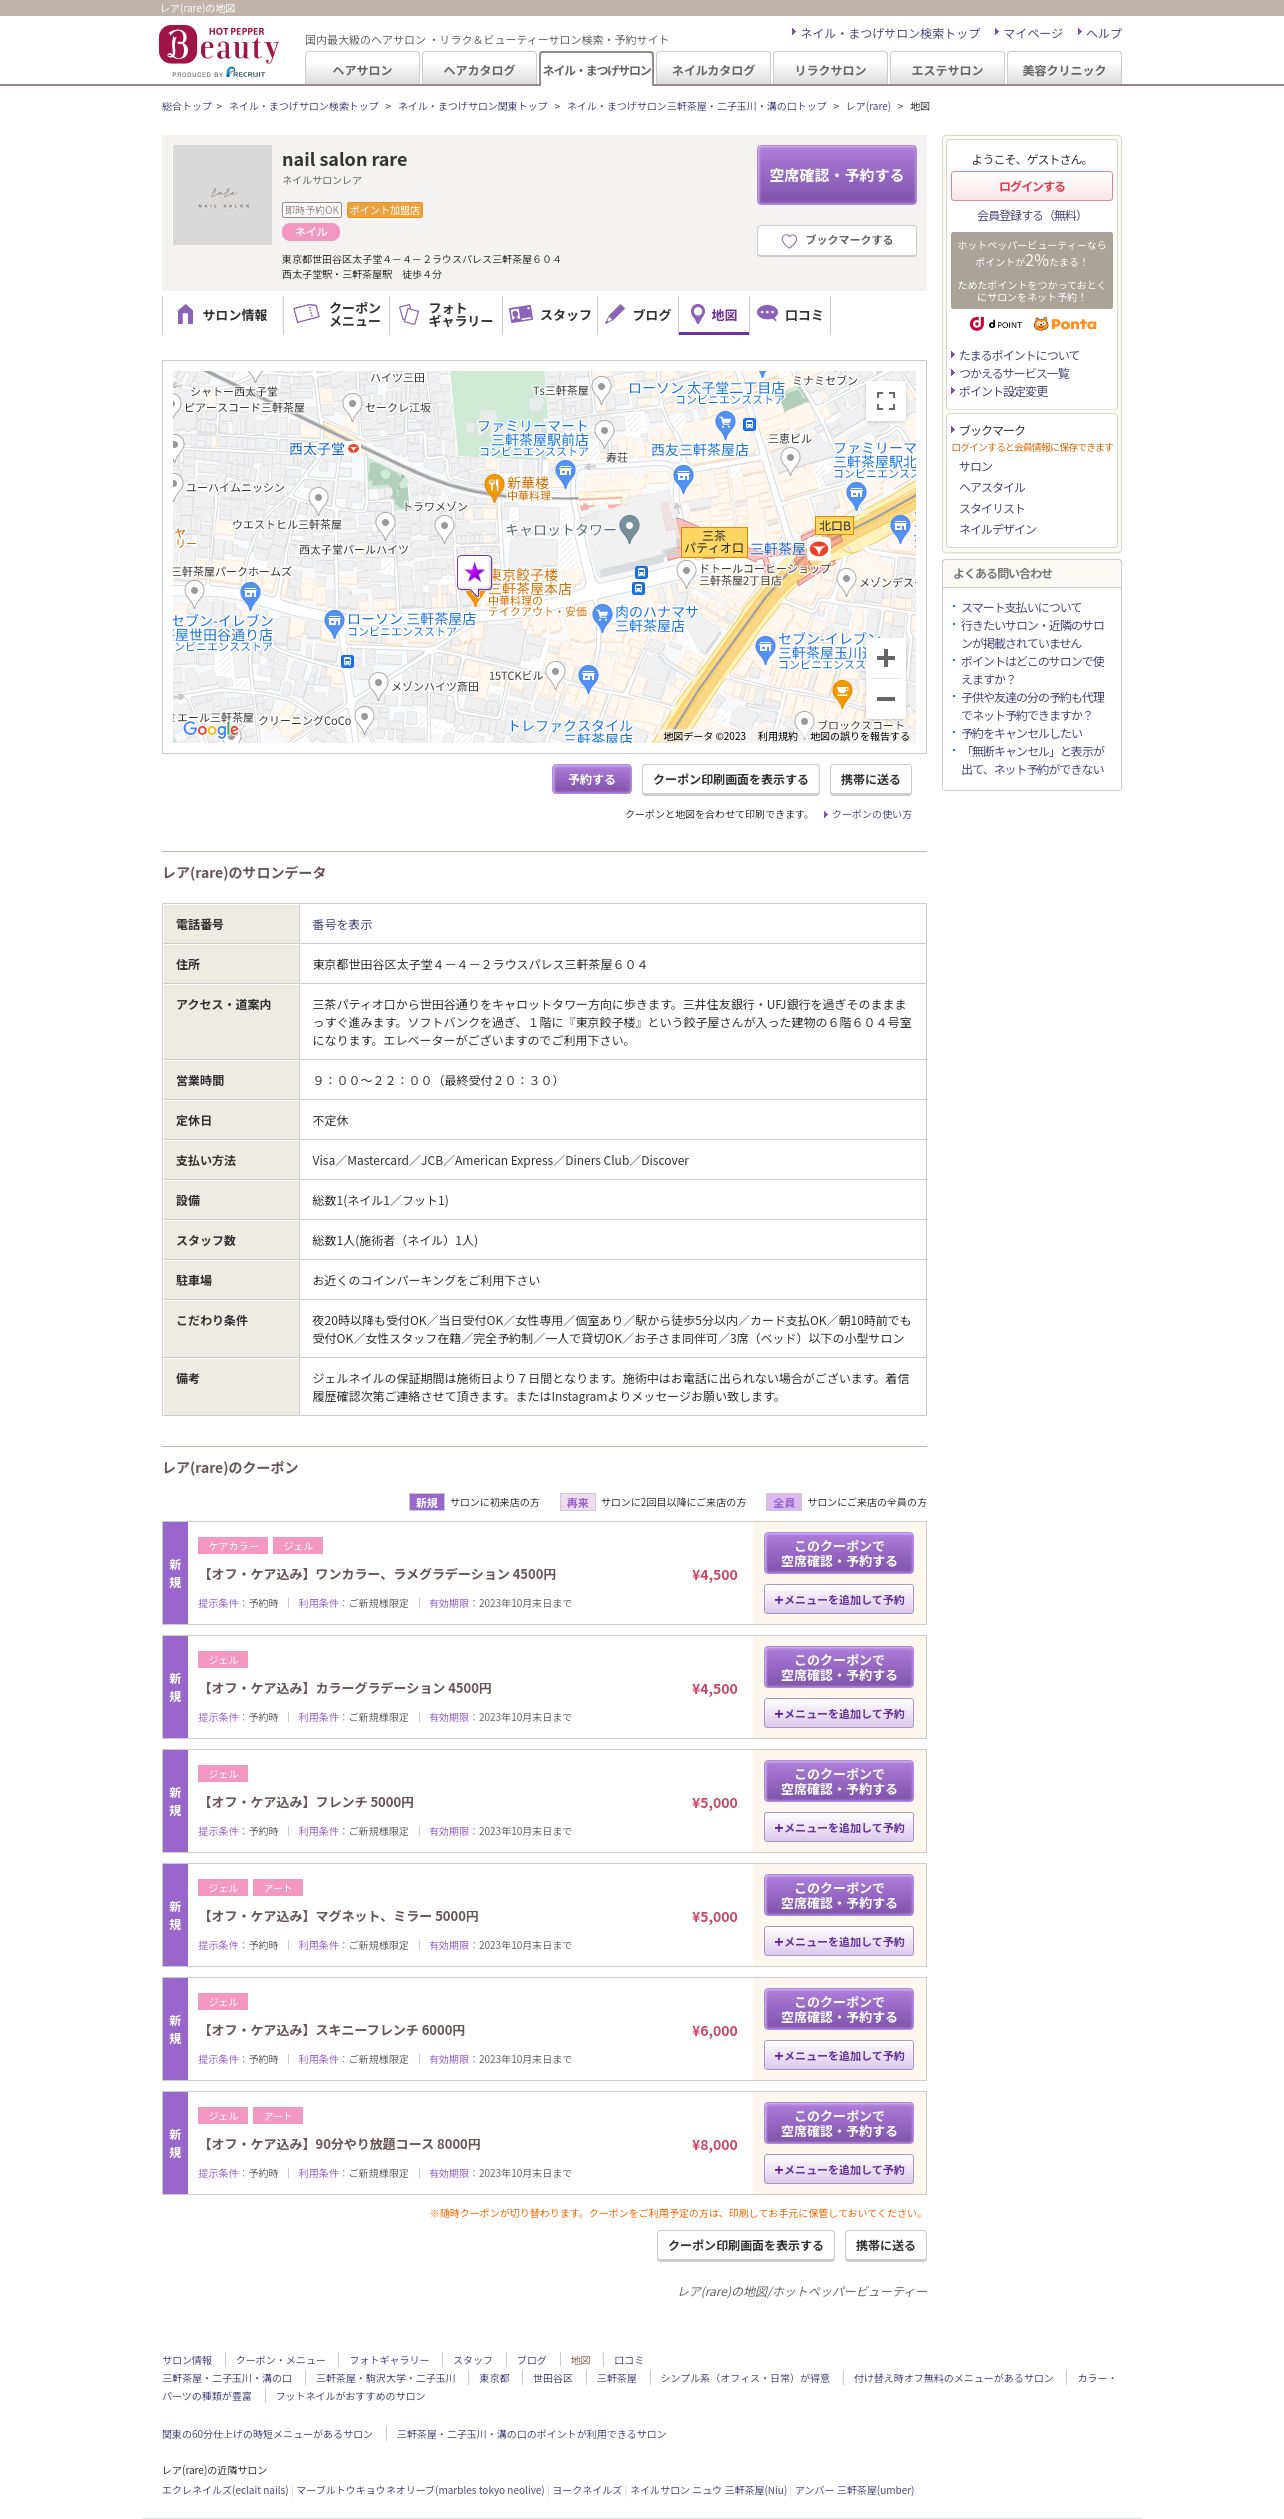Reserve with ワンカラー、ラメグラデーション coupon
1284x2519 pixels.
[839, 1553]
